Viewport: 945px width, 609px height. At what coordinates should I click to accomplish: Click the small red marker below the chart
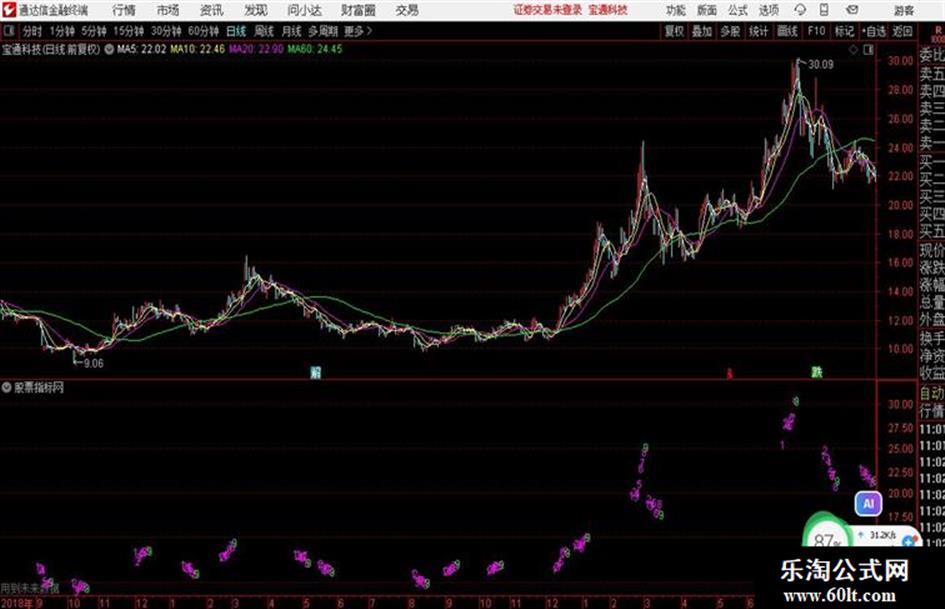[x=729, y=374]
